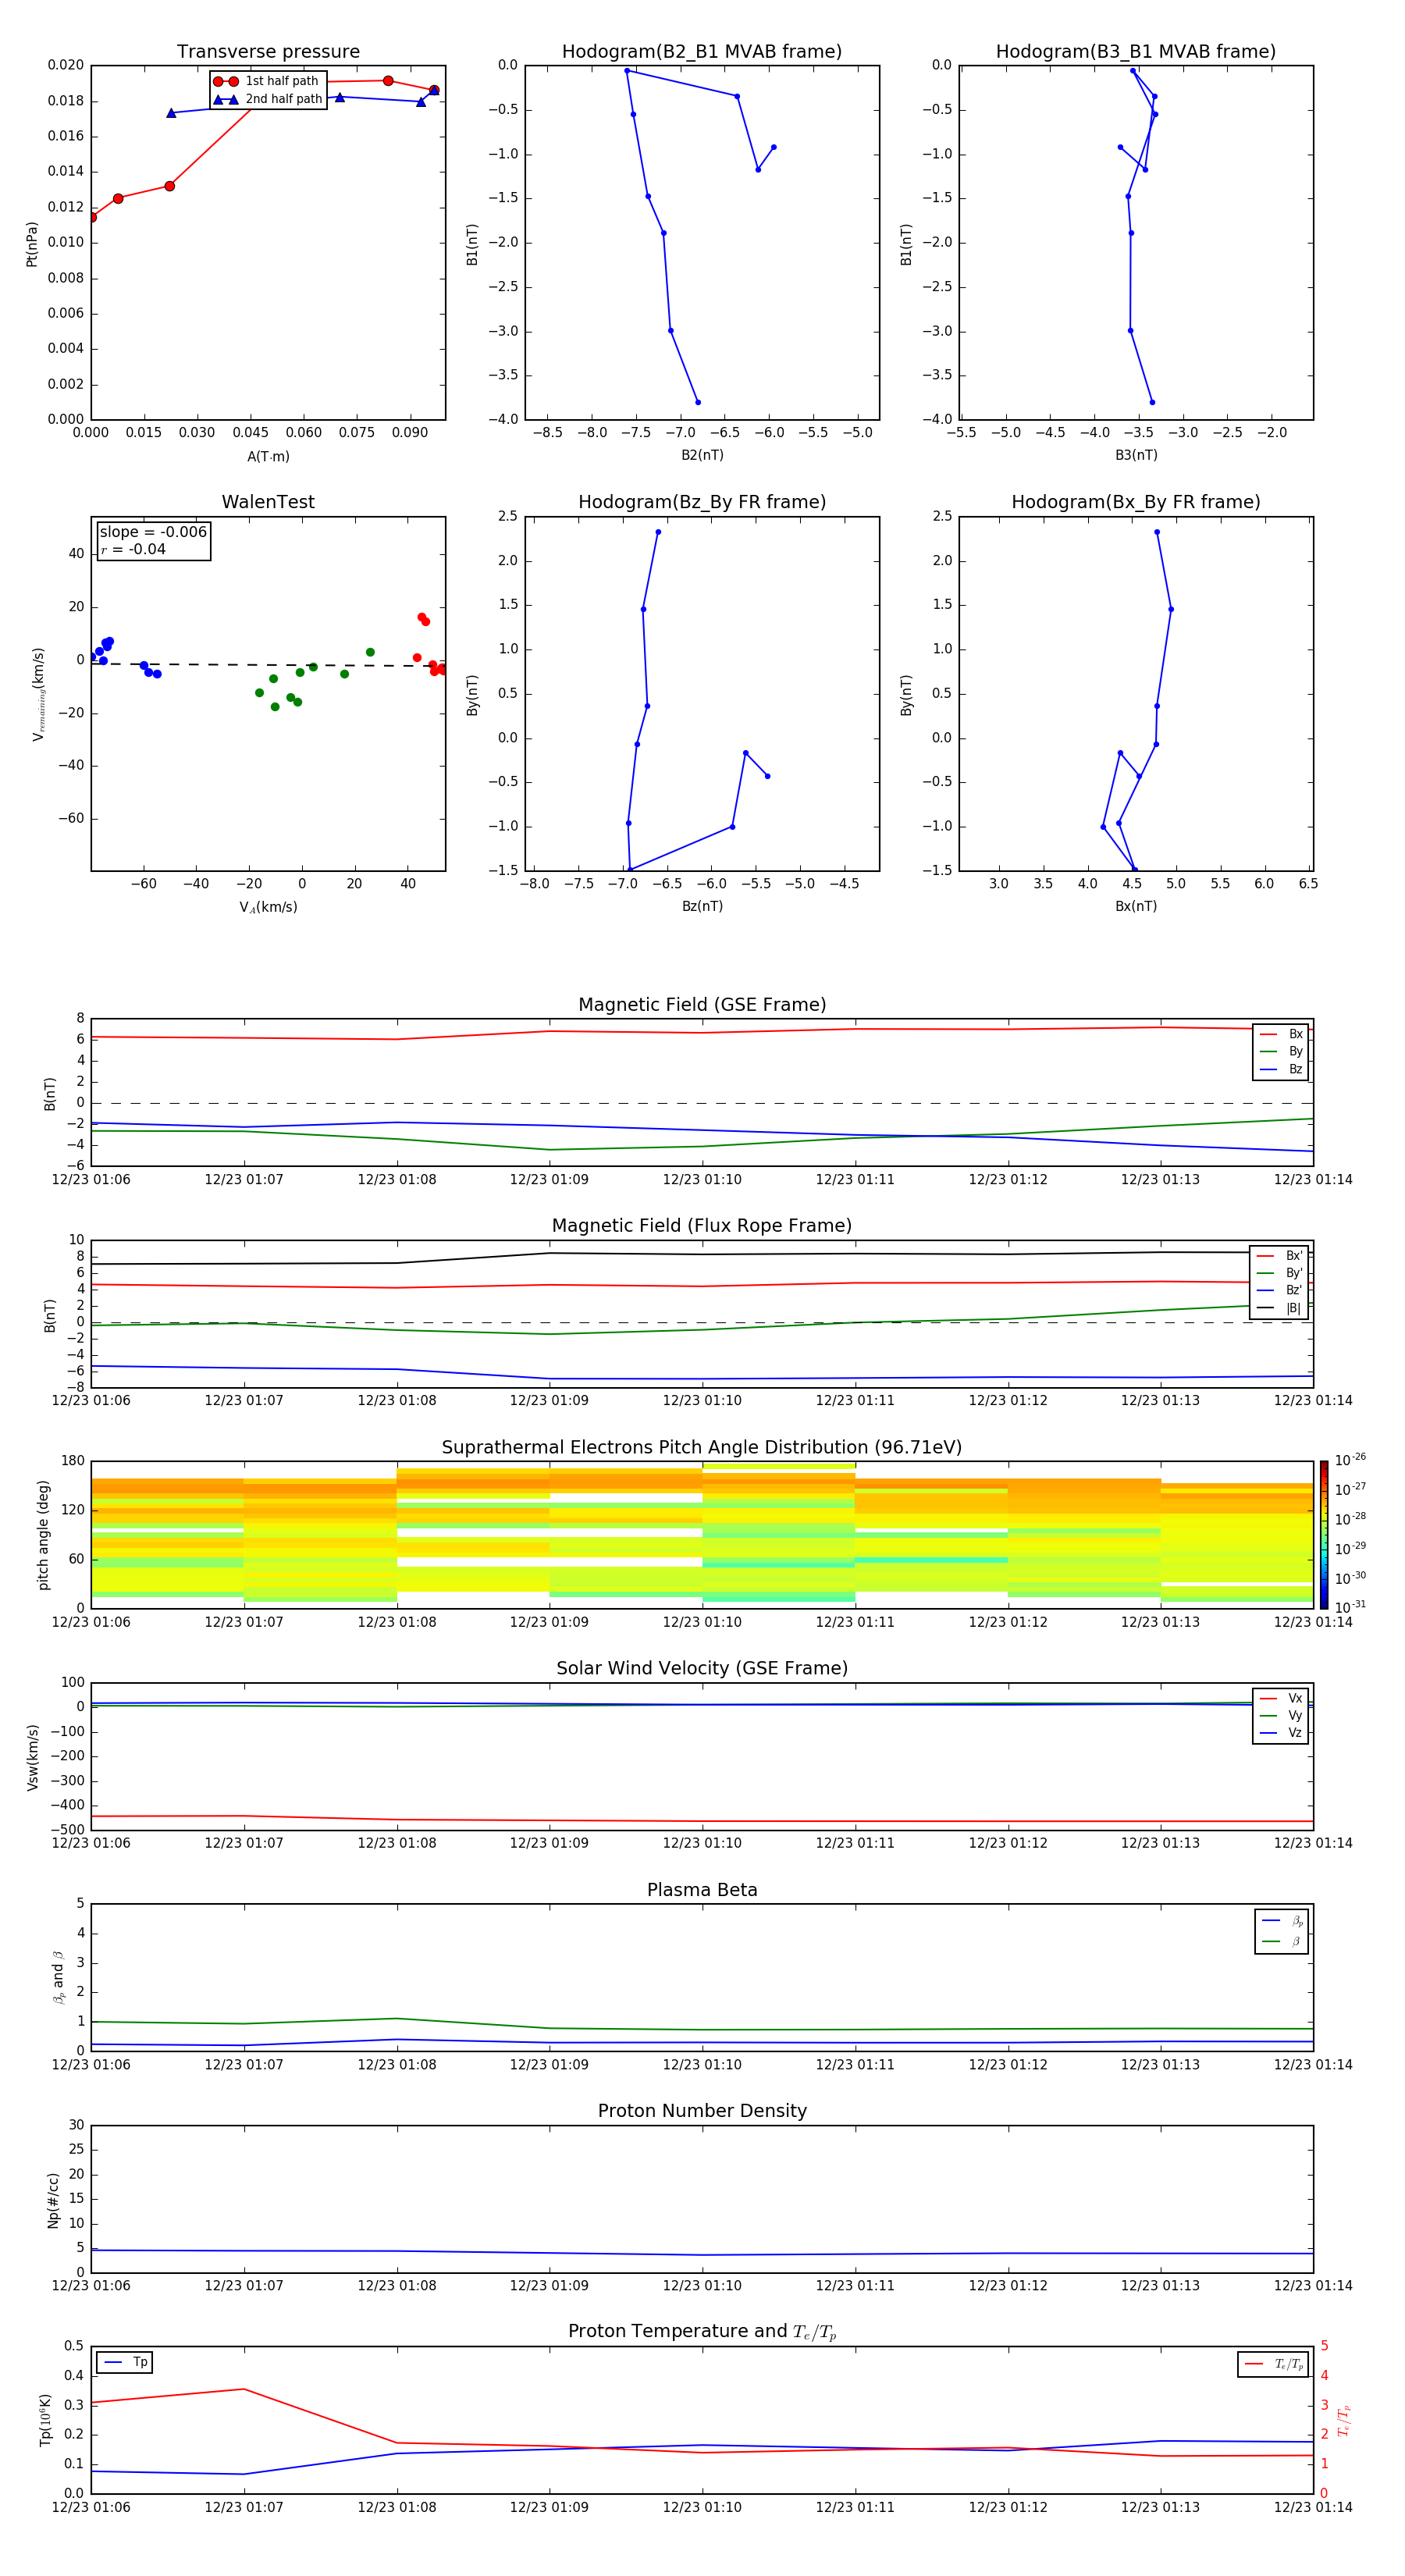Click the 10^-31 color bar tick label

pyautogui.click(x=1350, y=1607)
